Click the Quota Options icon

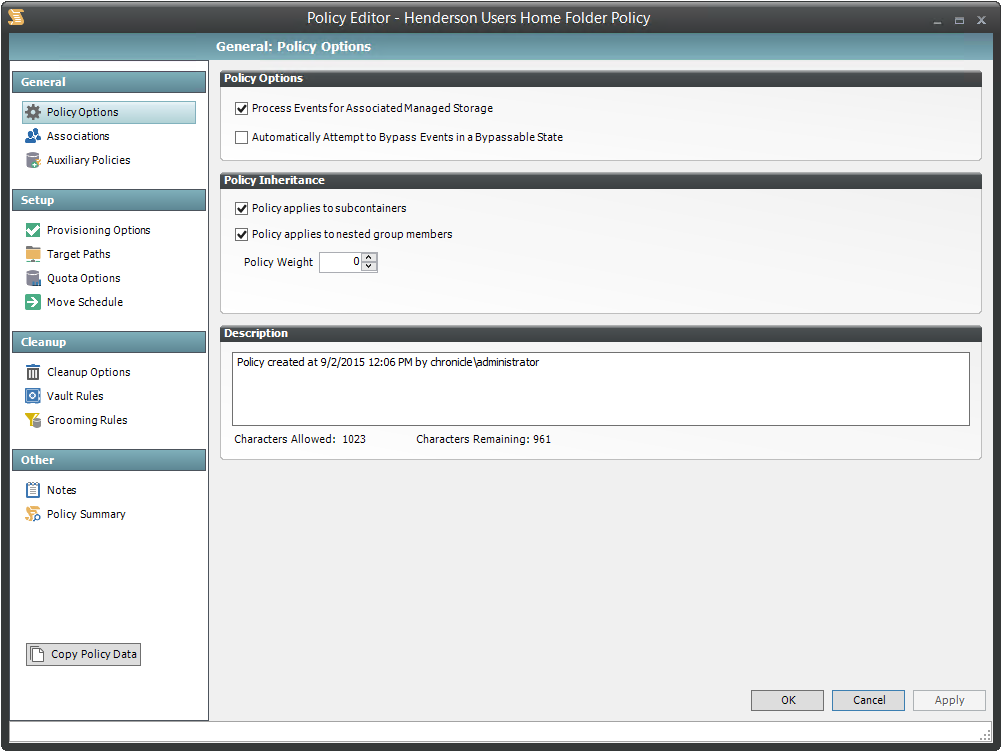[33, 278]
